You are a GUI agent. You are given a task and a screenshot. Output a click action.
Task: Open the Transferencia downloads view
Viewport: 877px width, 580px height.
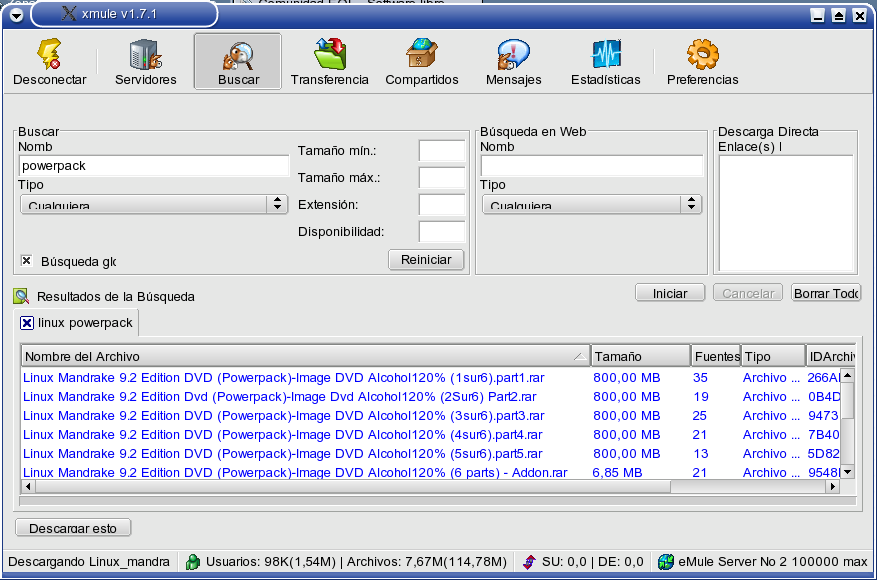[329, 62]
